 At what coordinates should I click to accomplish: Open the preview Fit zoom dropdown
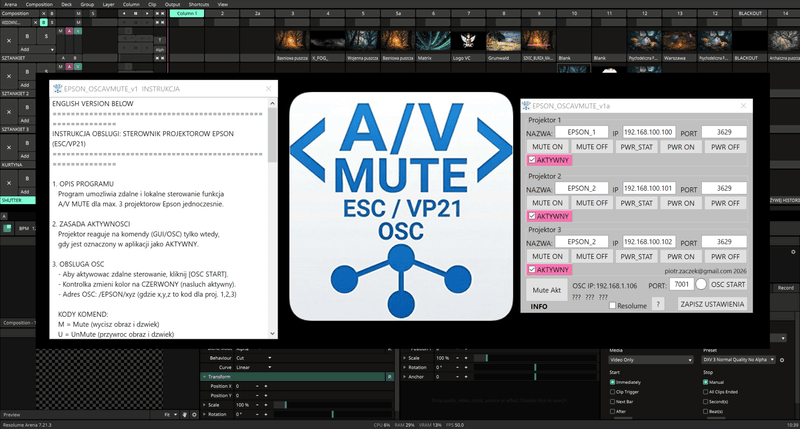click(171, 415)
